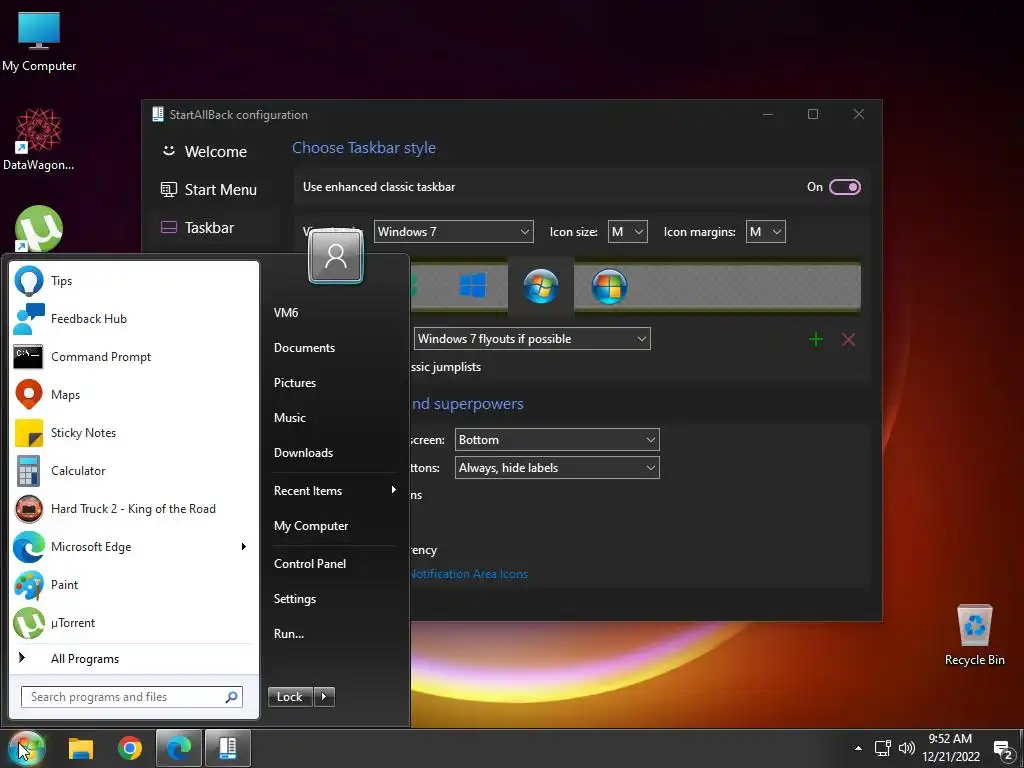Expand Recent Items submenu

[x=334, y=490]
